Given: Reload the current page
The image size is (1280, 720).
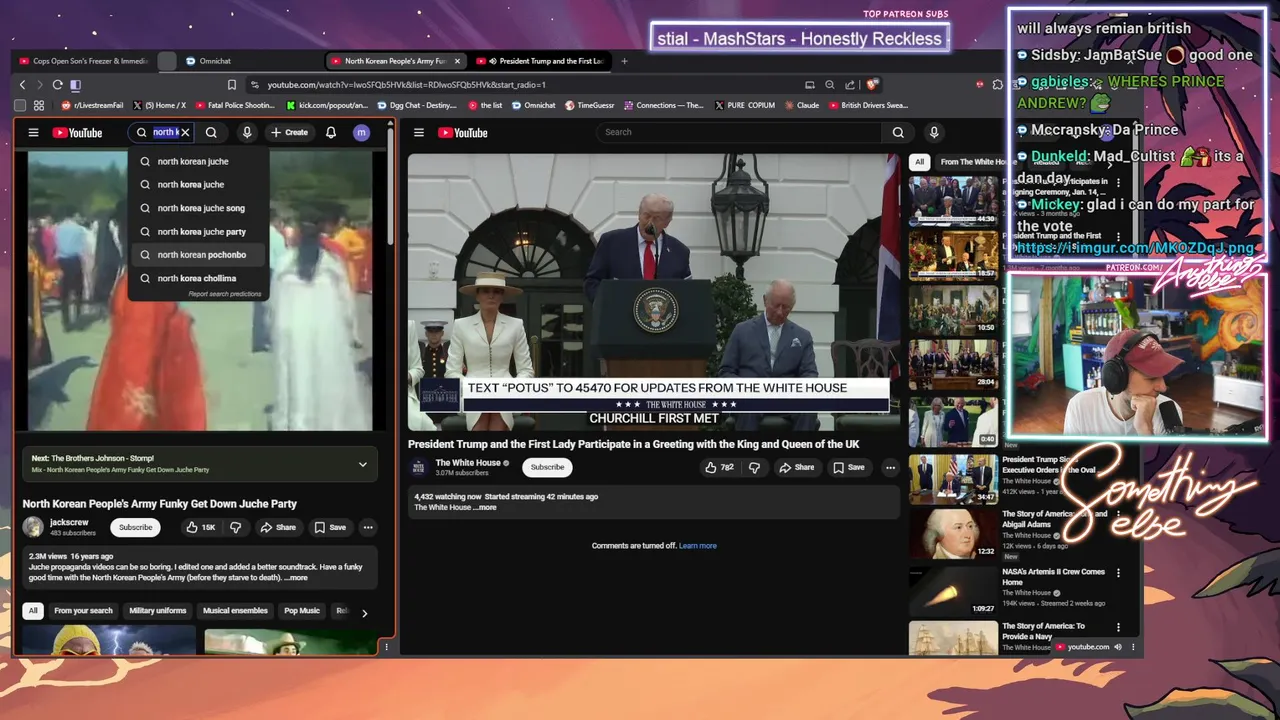Looking at the screenshot, I should pyautogui.click(x=57, y=85).
